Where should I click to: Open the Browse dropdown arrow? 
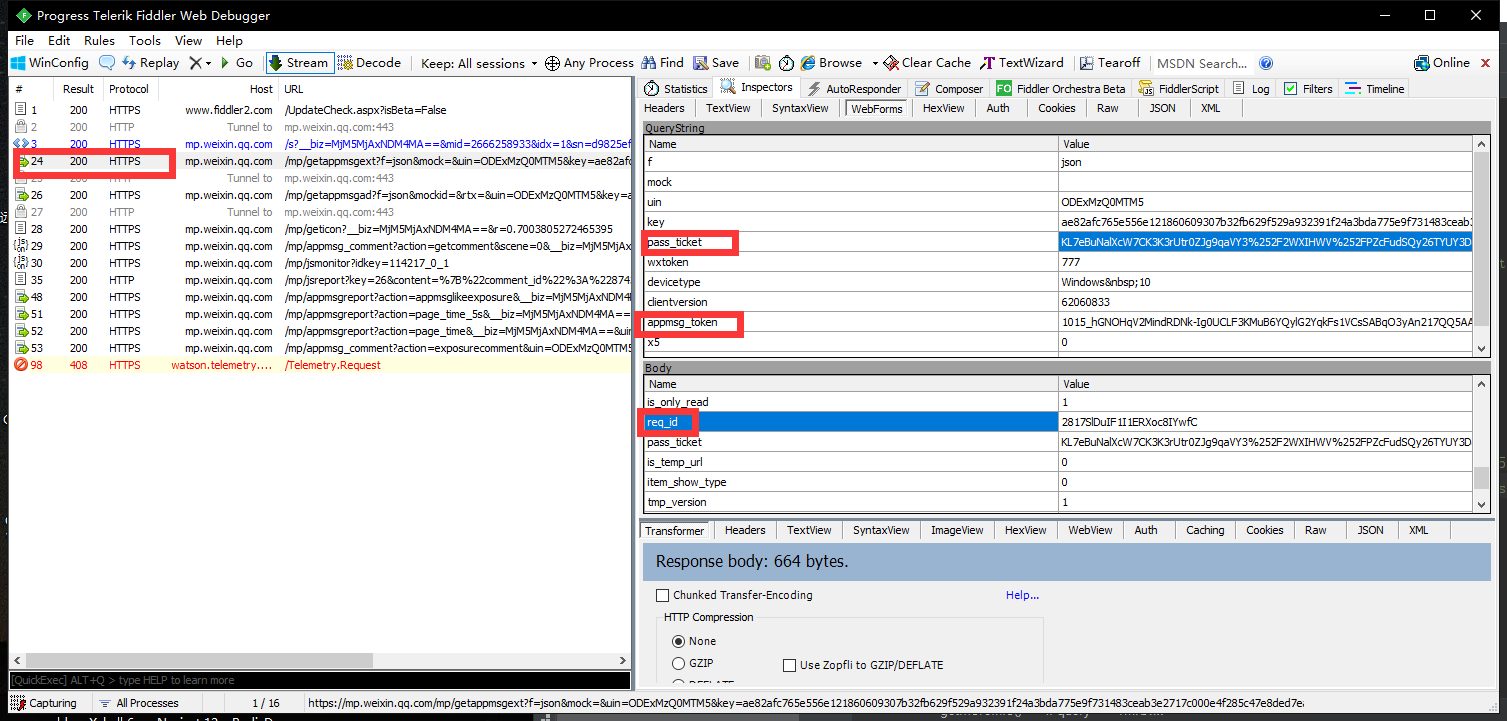[874, 63]
